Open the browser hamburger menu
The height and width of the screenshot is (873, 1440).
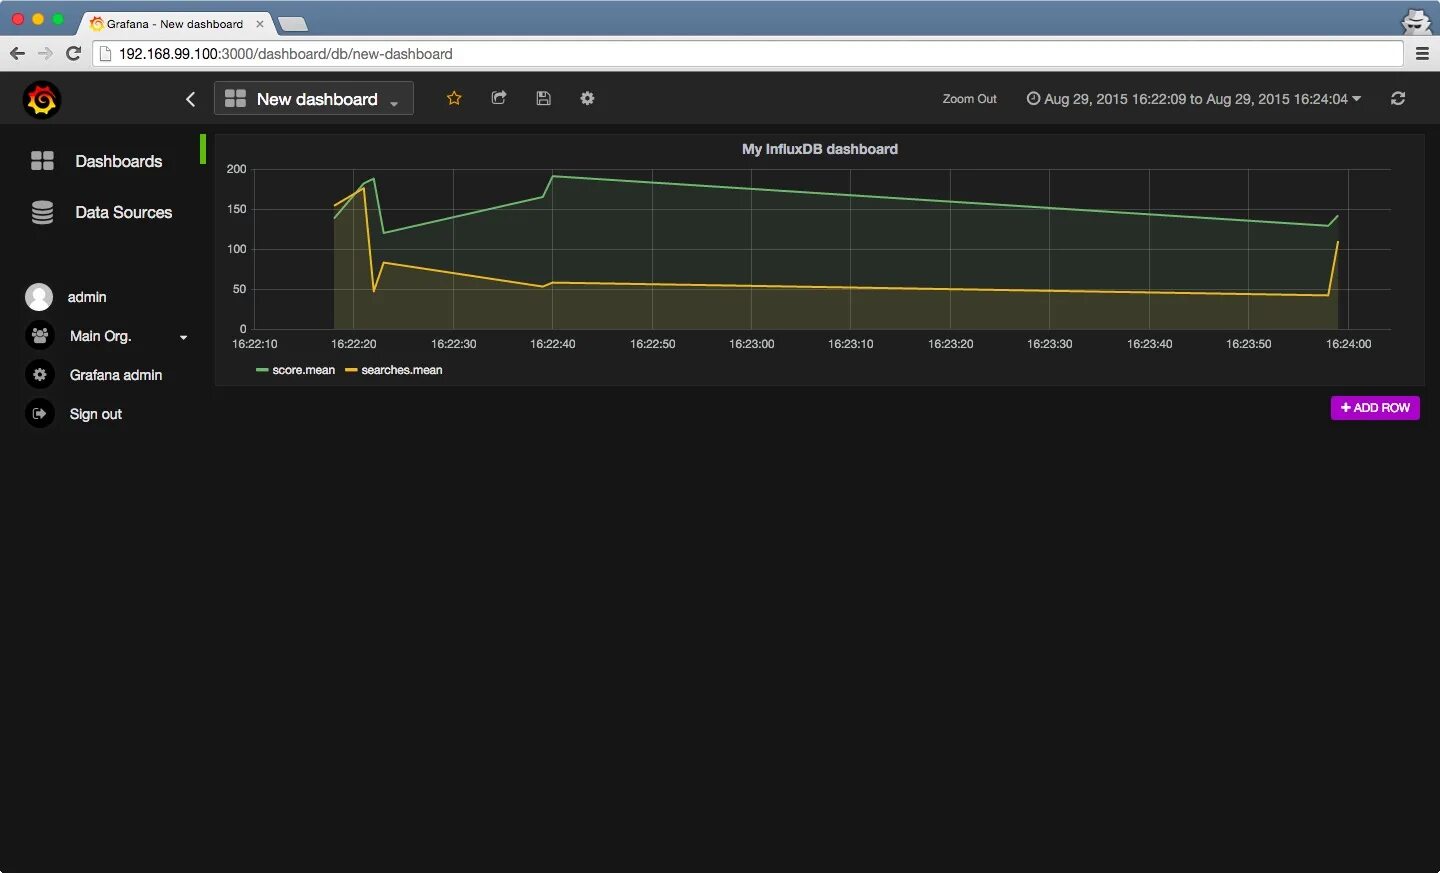1422,54
